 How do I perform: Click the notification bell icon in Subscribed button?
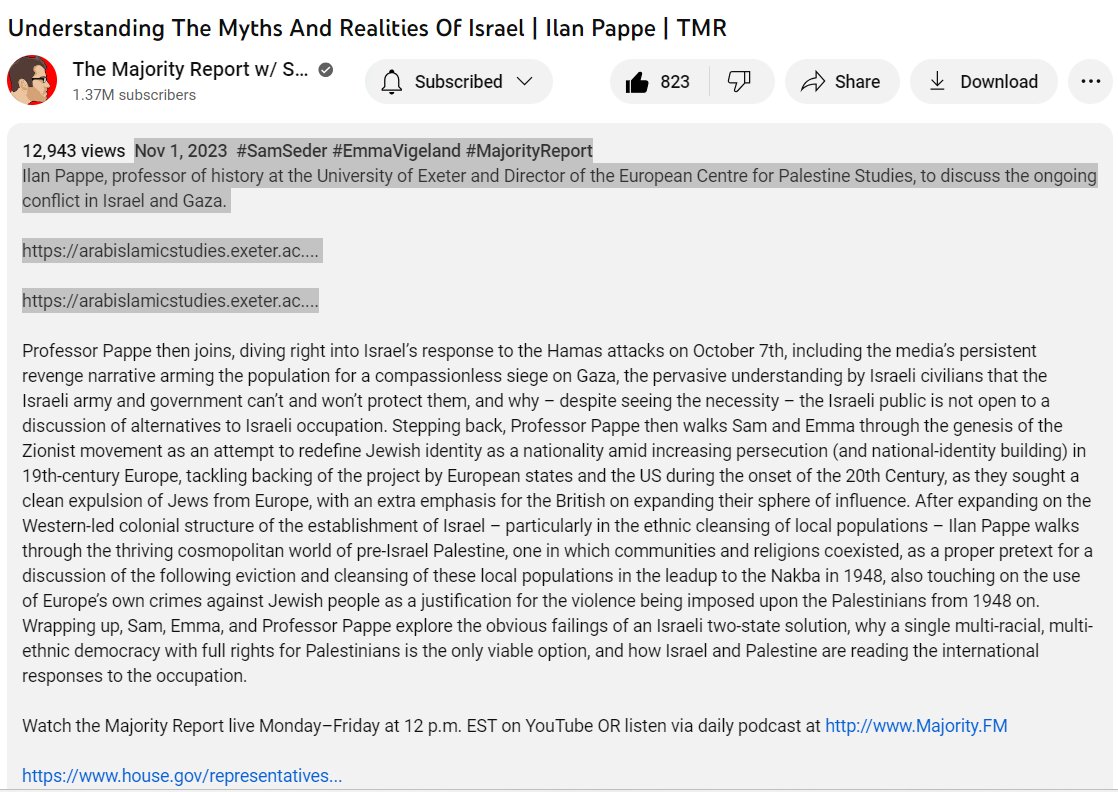click(x=391, y=82)
